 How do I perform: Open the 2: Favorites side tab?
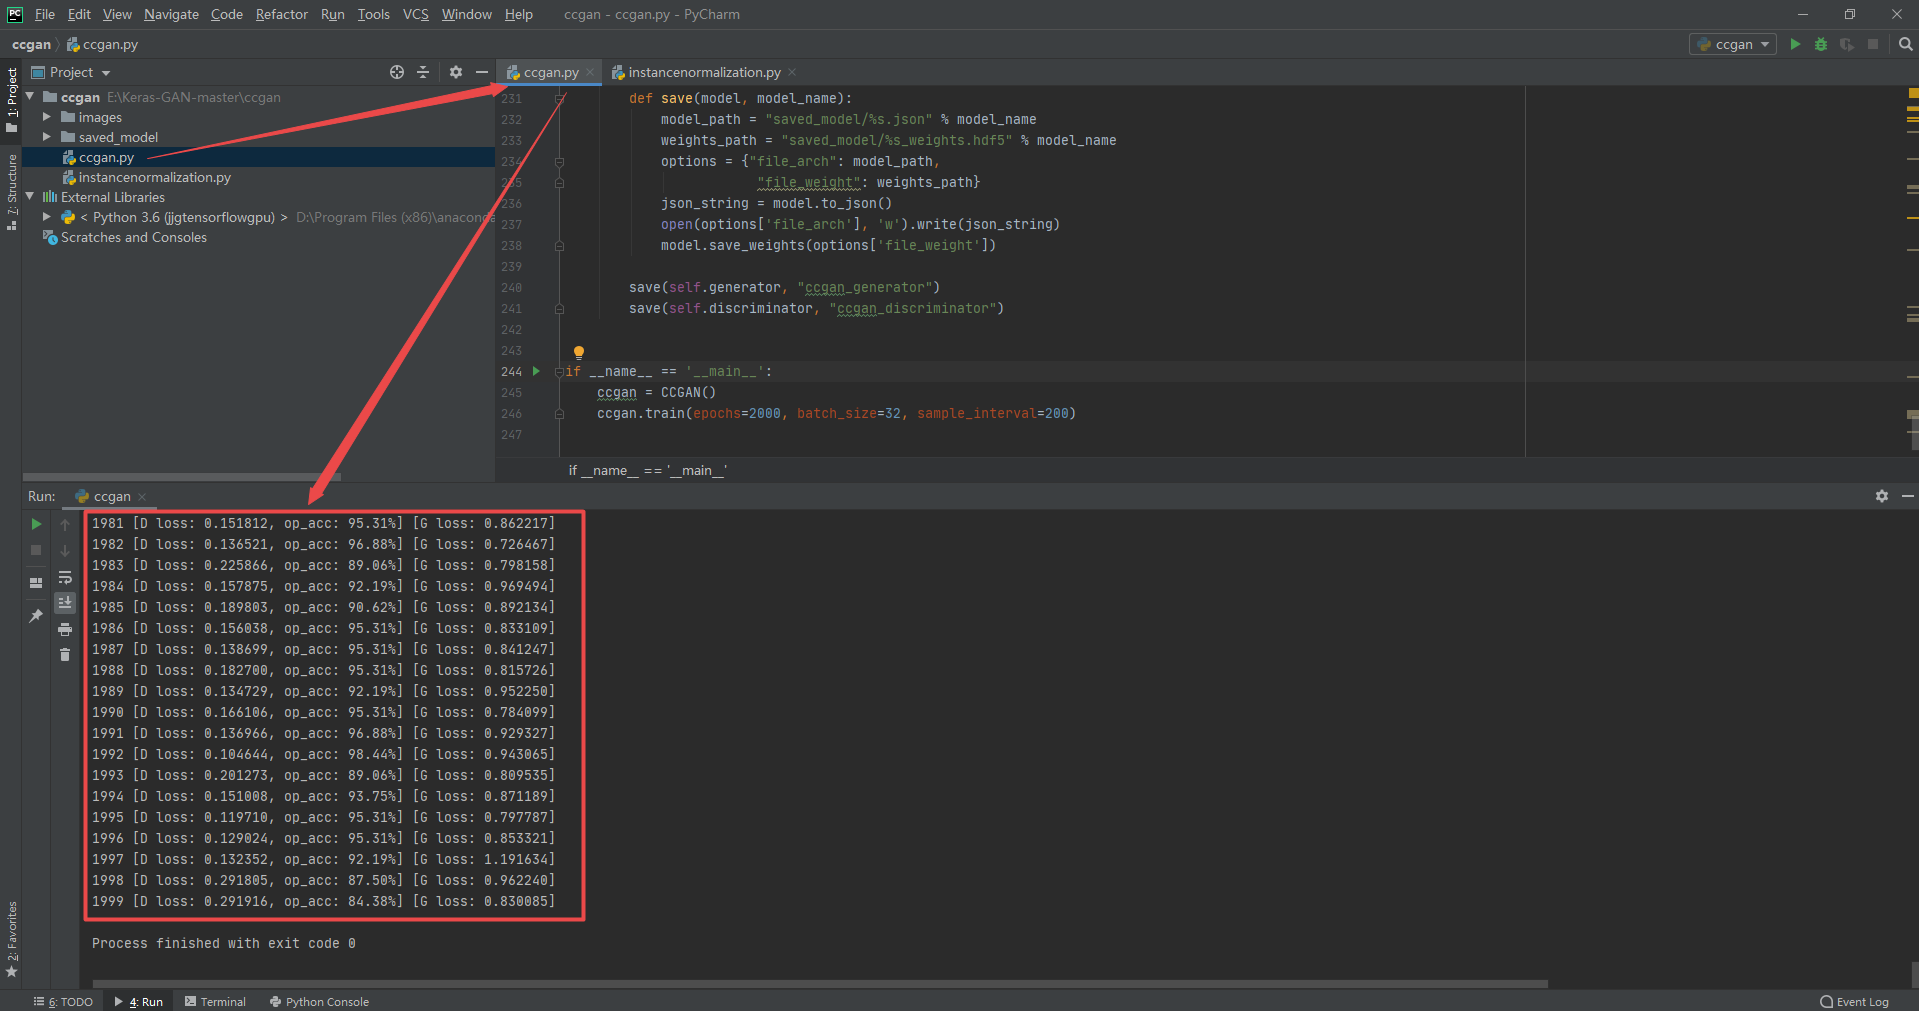11,940
